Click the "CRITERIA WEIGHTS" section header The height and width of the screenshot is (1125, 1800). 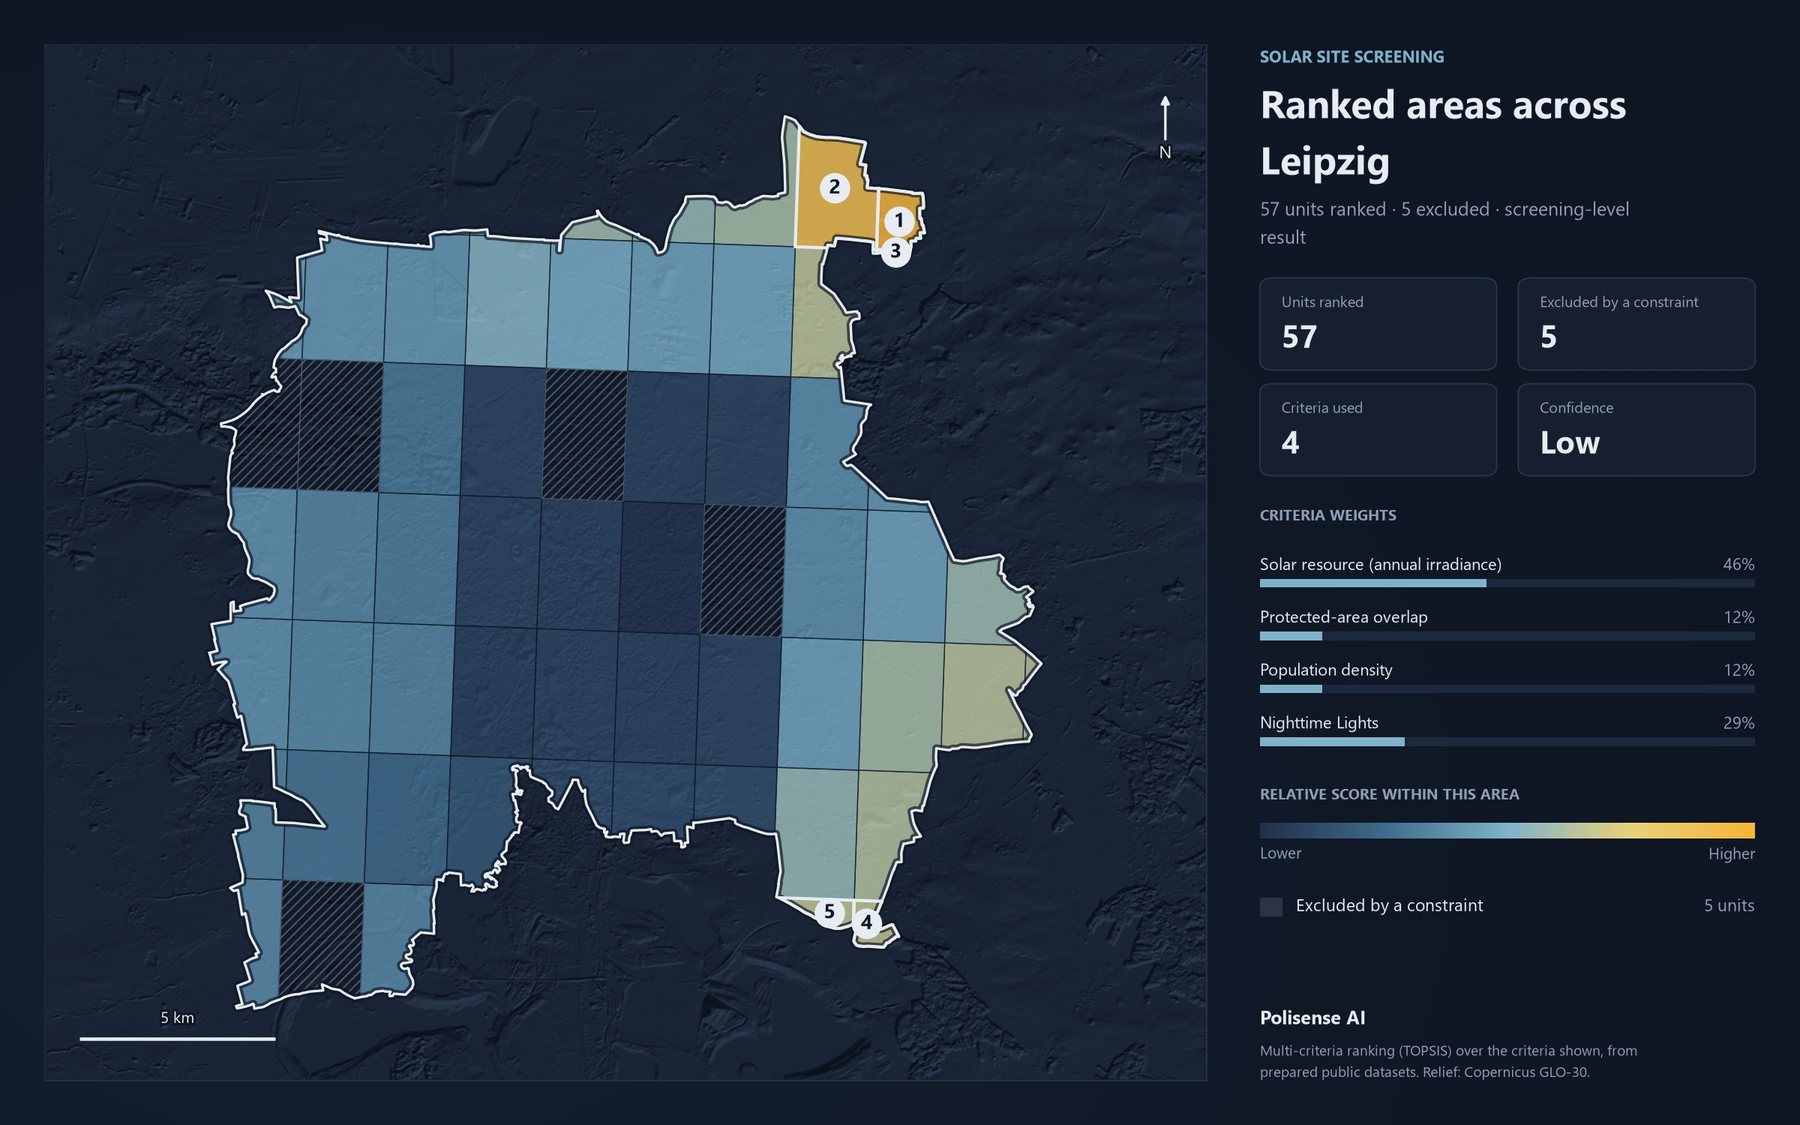click(x=1328, y=516)
